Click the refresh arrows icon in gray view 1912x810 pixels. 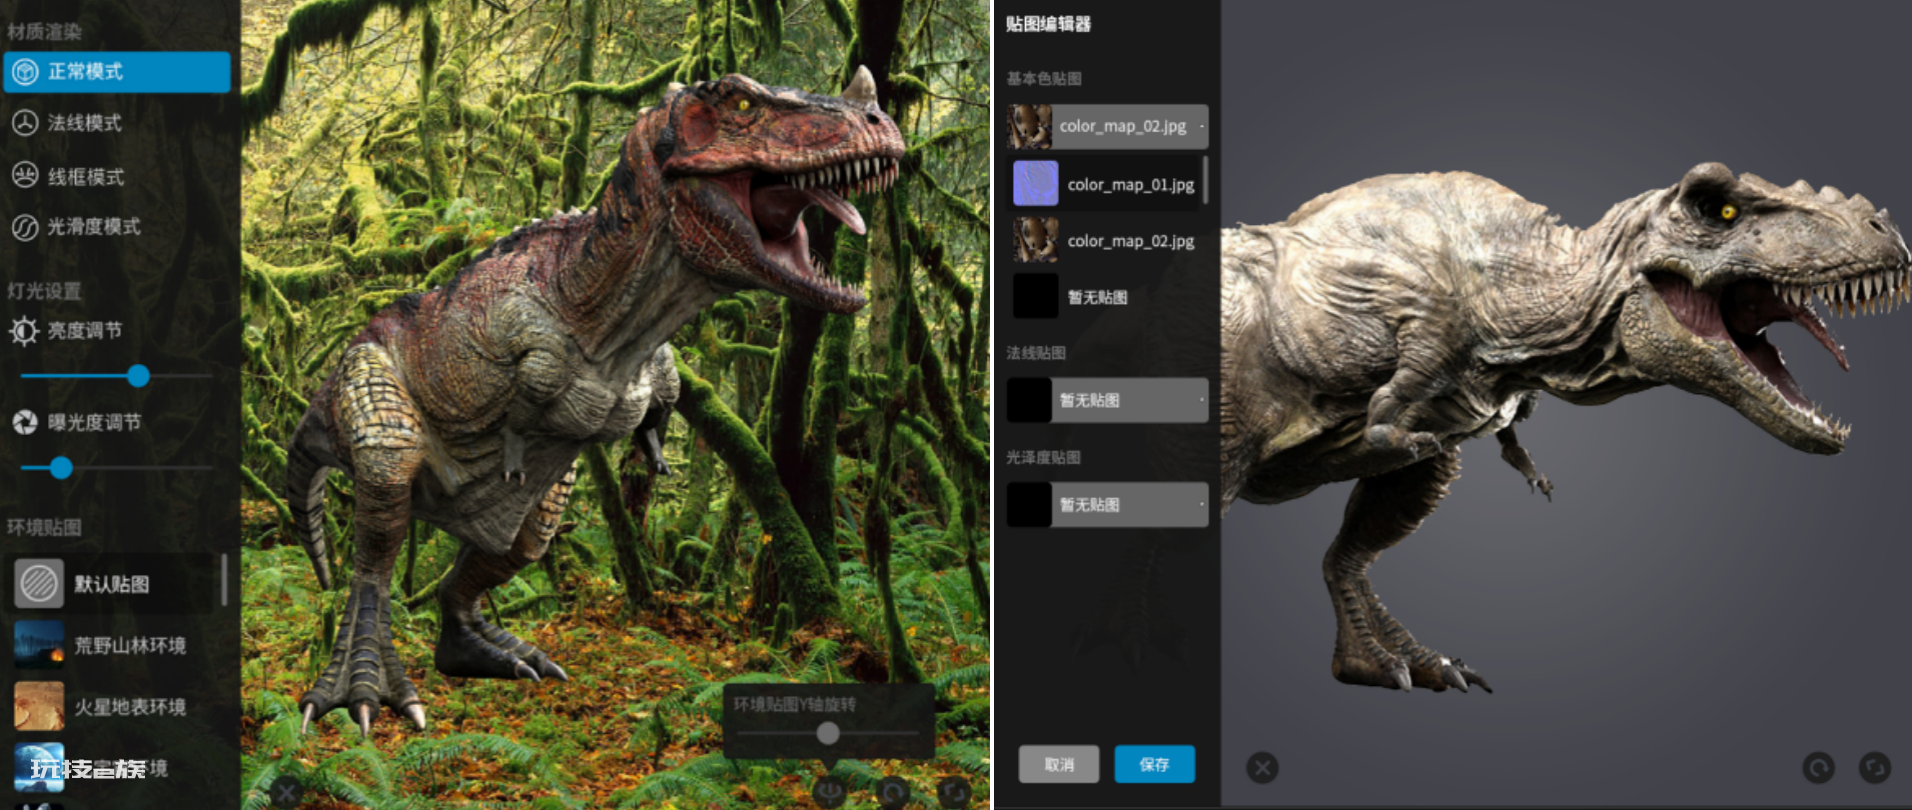(x=1875, y=768)
